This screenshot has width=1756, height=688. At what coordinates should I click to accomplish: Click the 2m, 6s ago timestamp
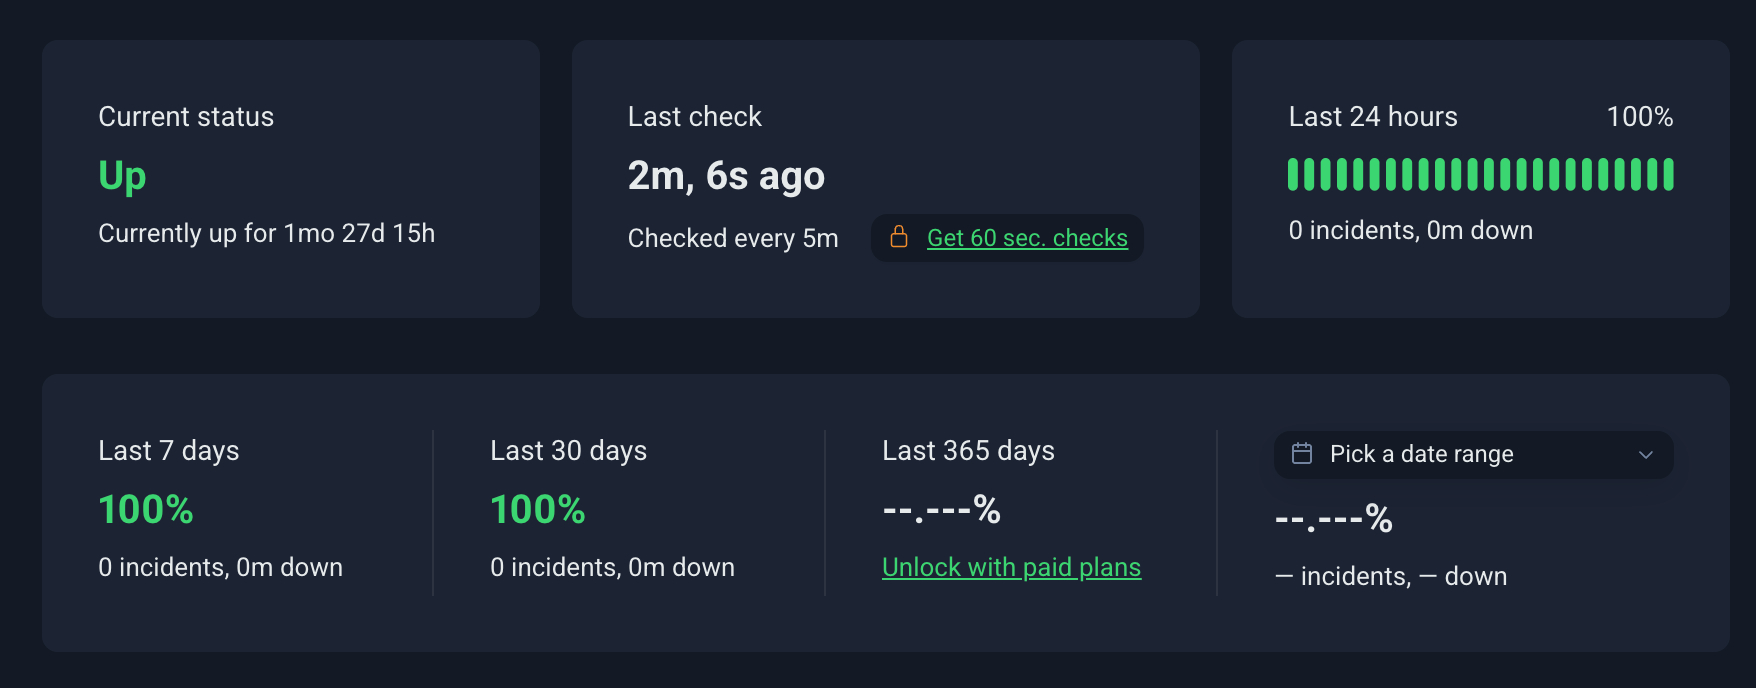coord(726,175)
